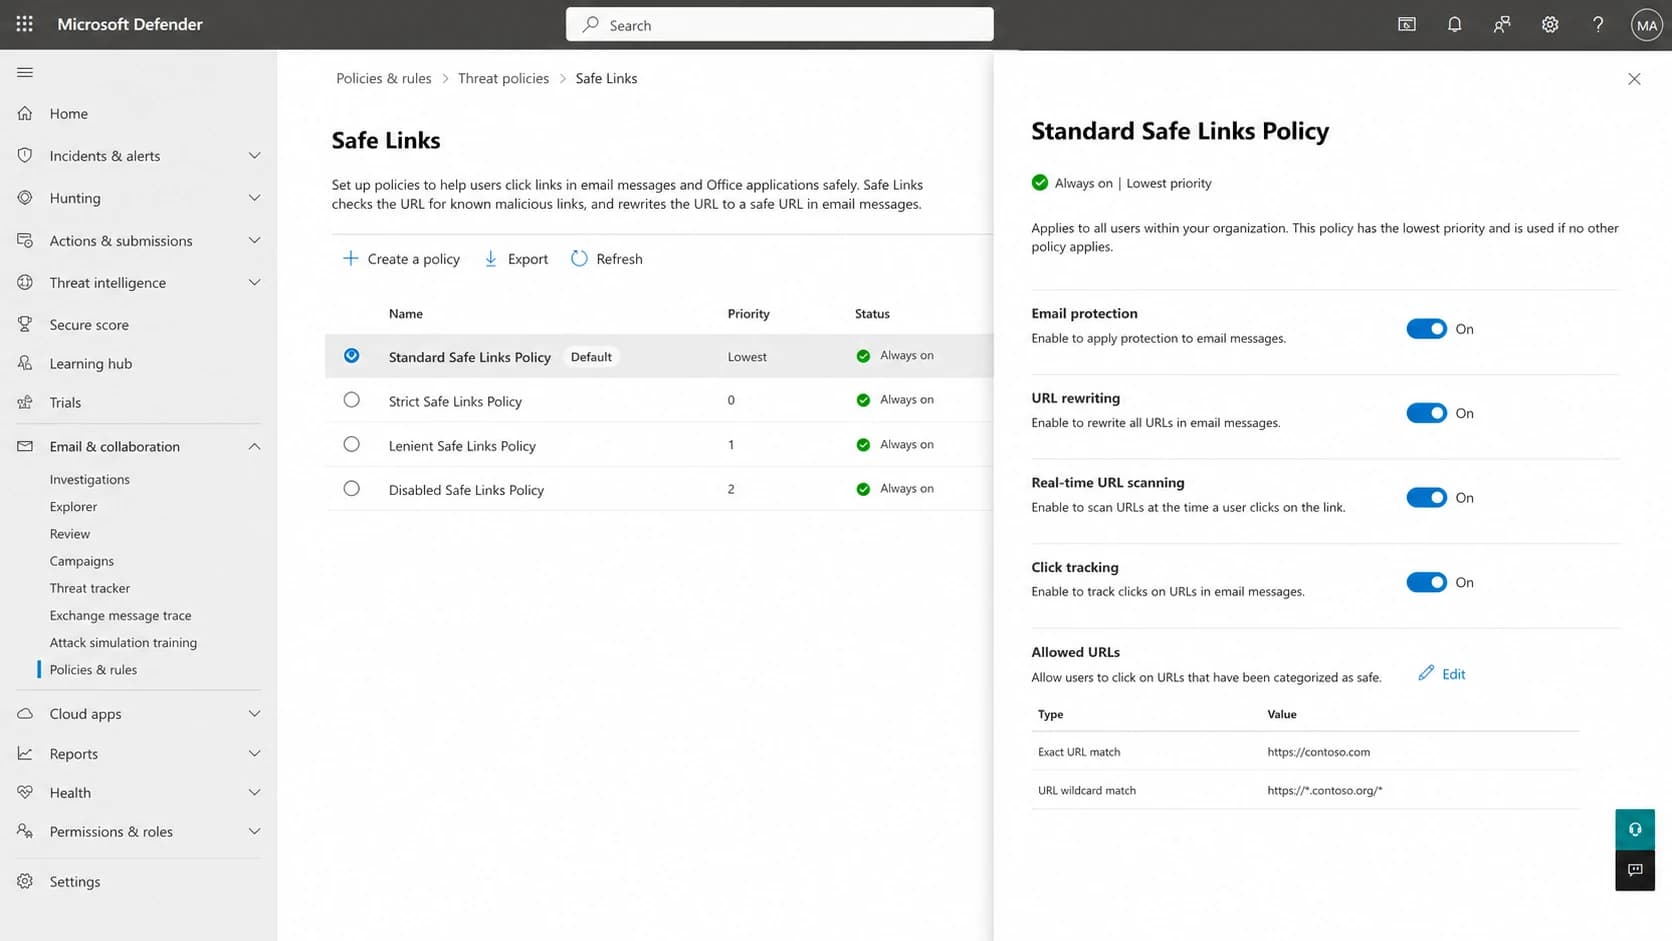Viewport: 1672px width, 941px height.
Task: Expand Permissions & roles chevron
Action: click(x=254, y=831)
